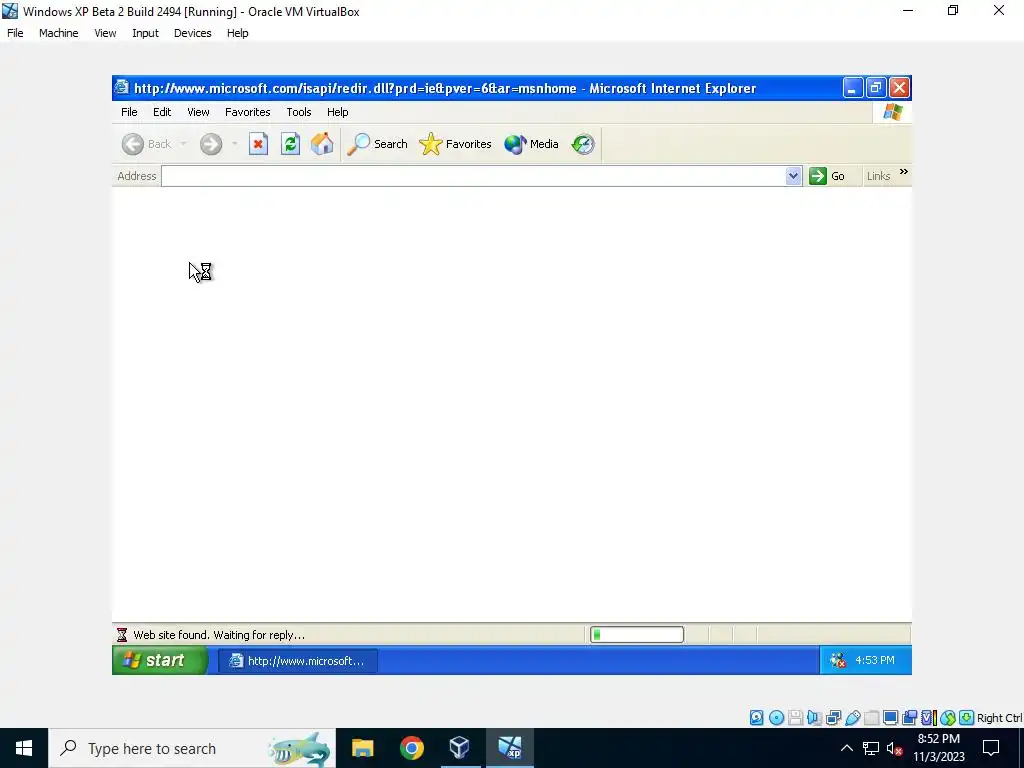Open Back button history dropdown arrow

tap(184, 144)
